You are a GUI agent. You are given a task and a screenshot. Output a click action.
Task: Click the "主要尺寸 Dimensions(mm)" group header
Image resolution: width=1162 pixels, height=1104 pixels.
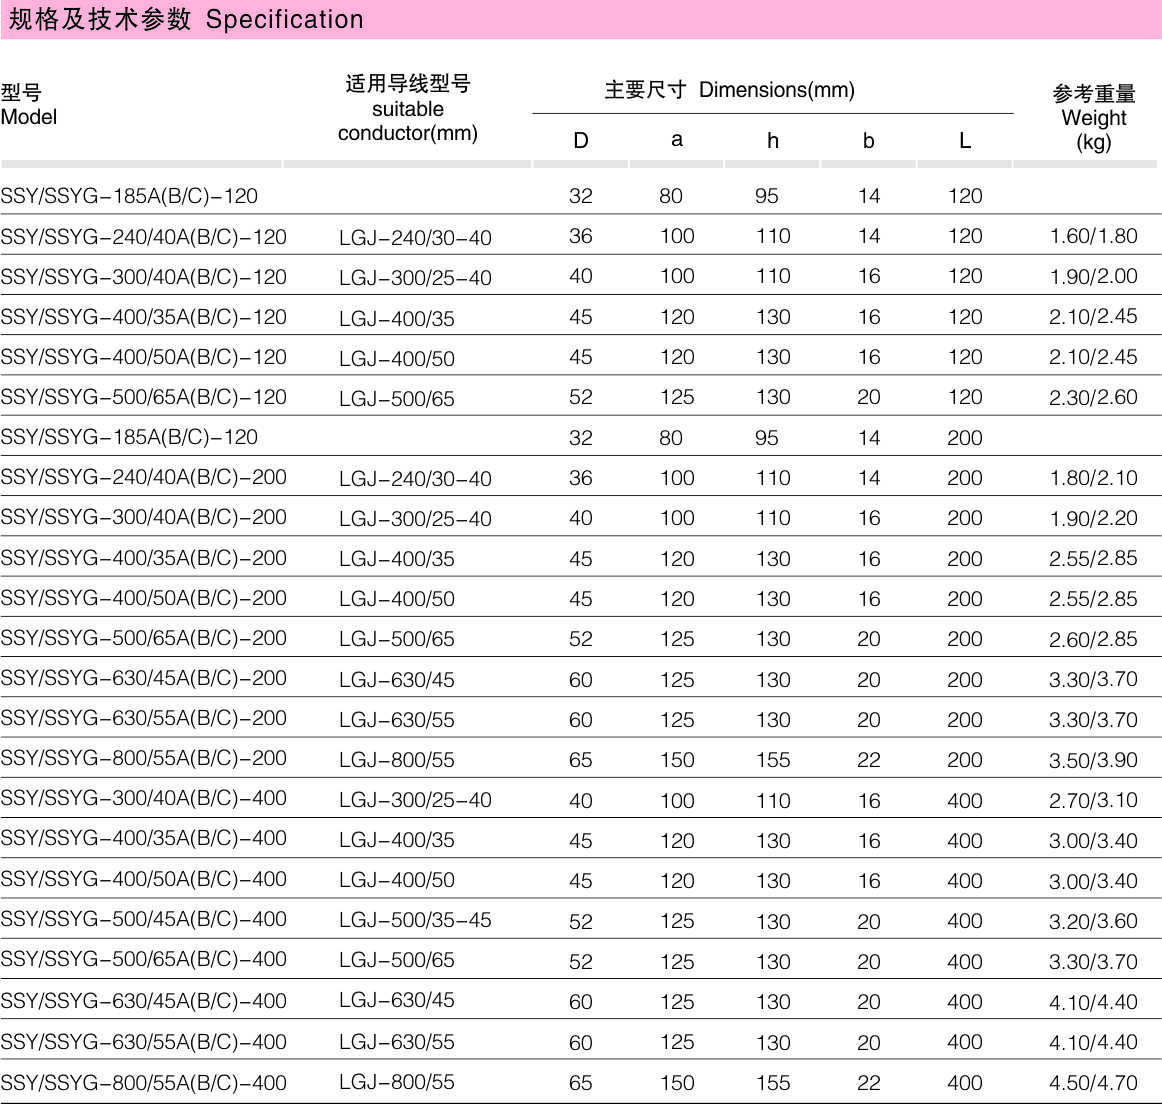729,90
